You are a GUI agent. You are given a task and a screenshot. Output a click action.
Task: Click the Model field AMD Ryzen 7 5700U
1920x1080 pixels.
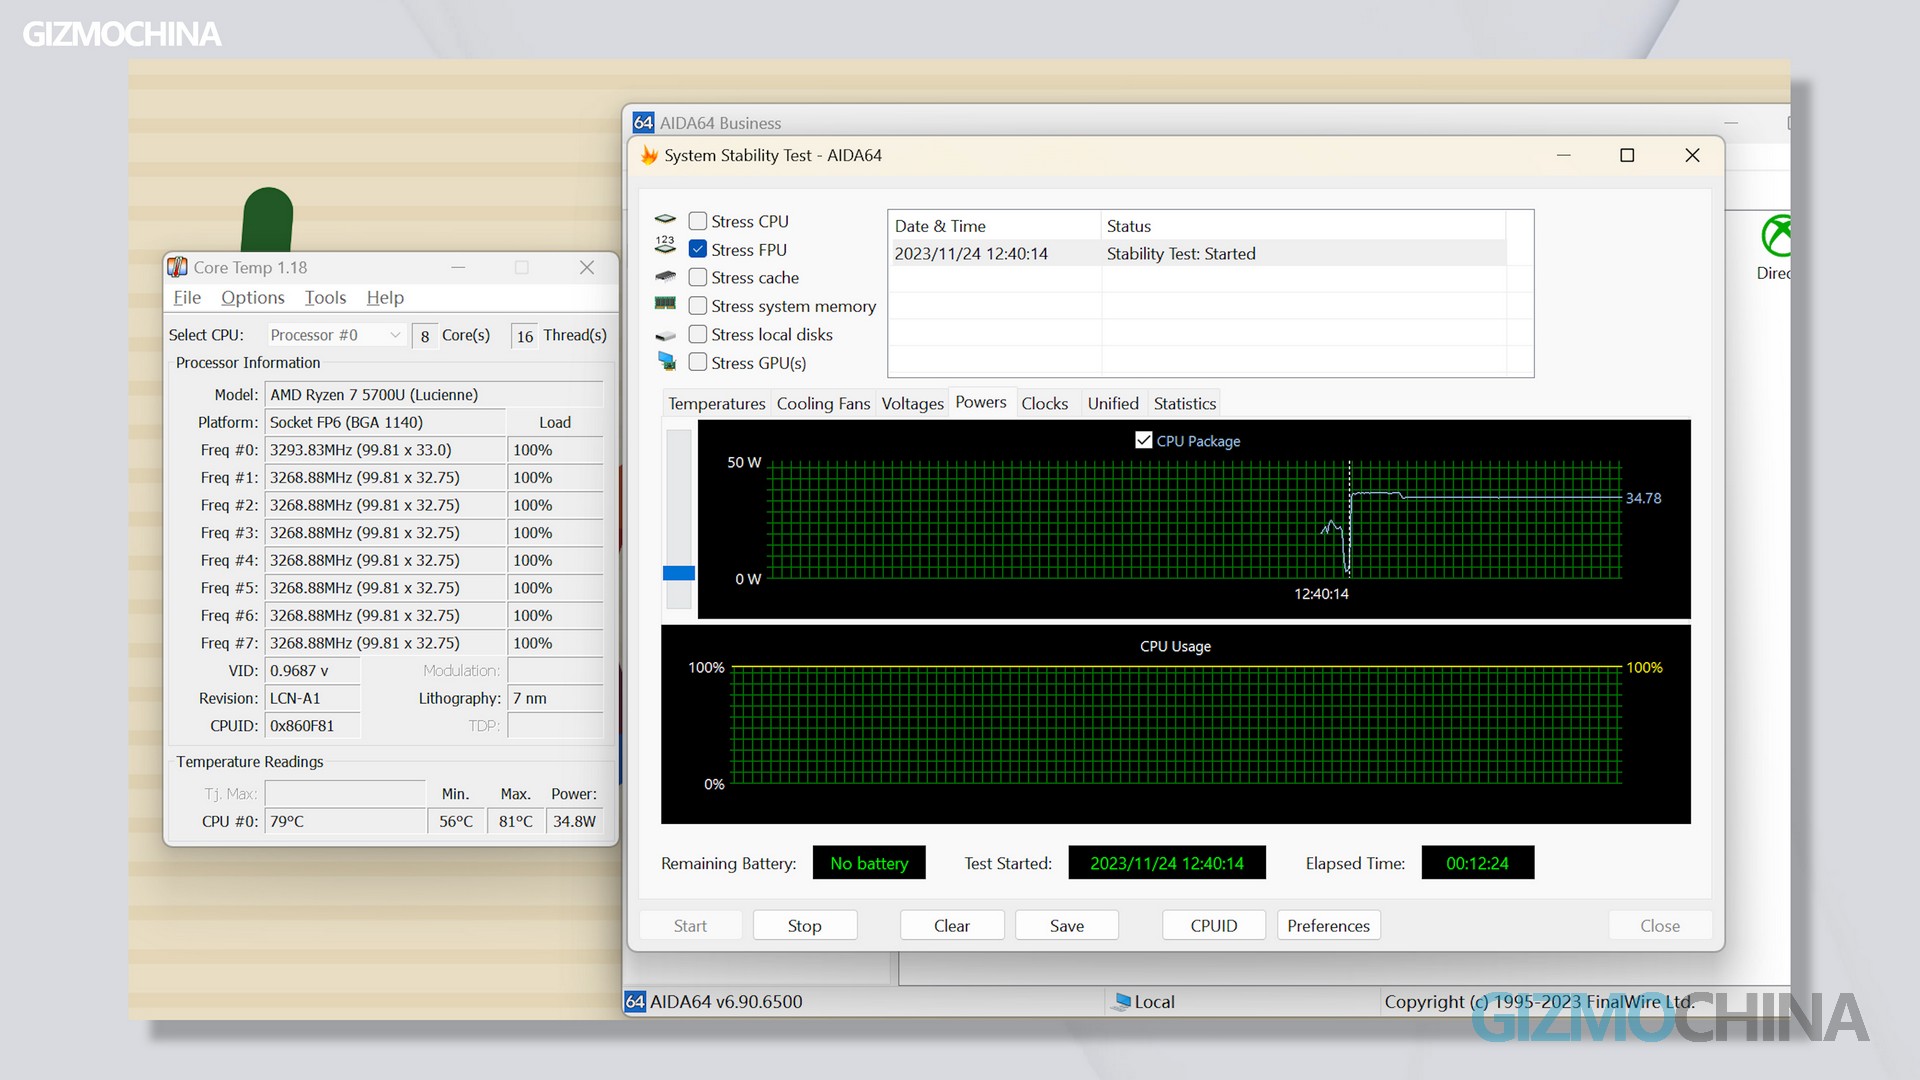pos(434,394)
